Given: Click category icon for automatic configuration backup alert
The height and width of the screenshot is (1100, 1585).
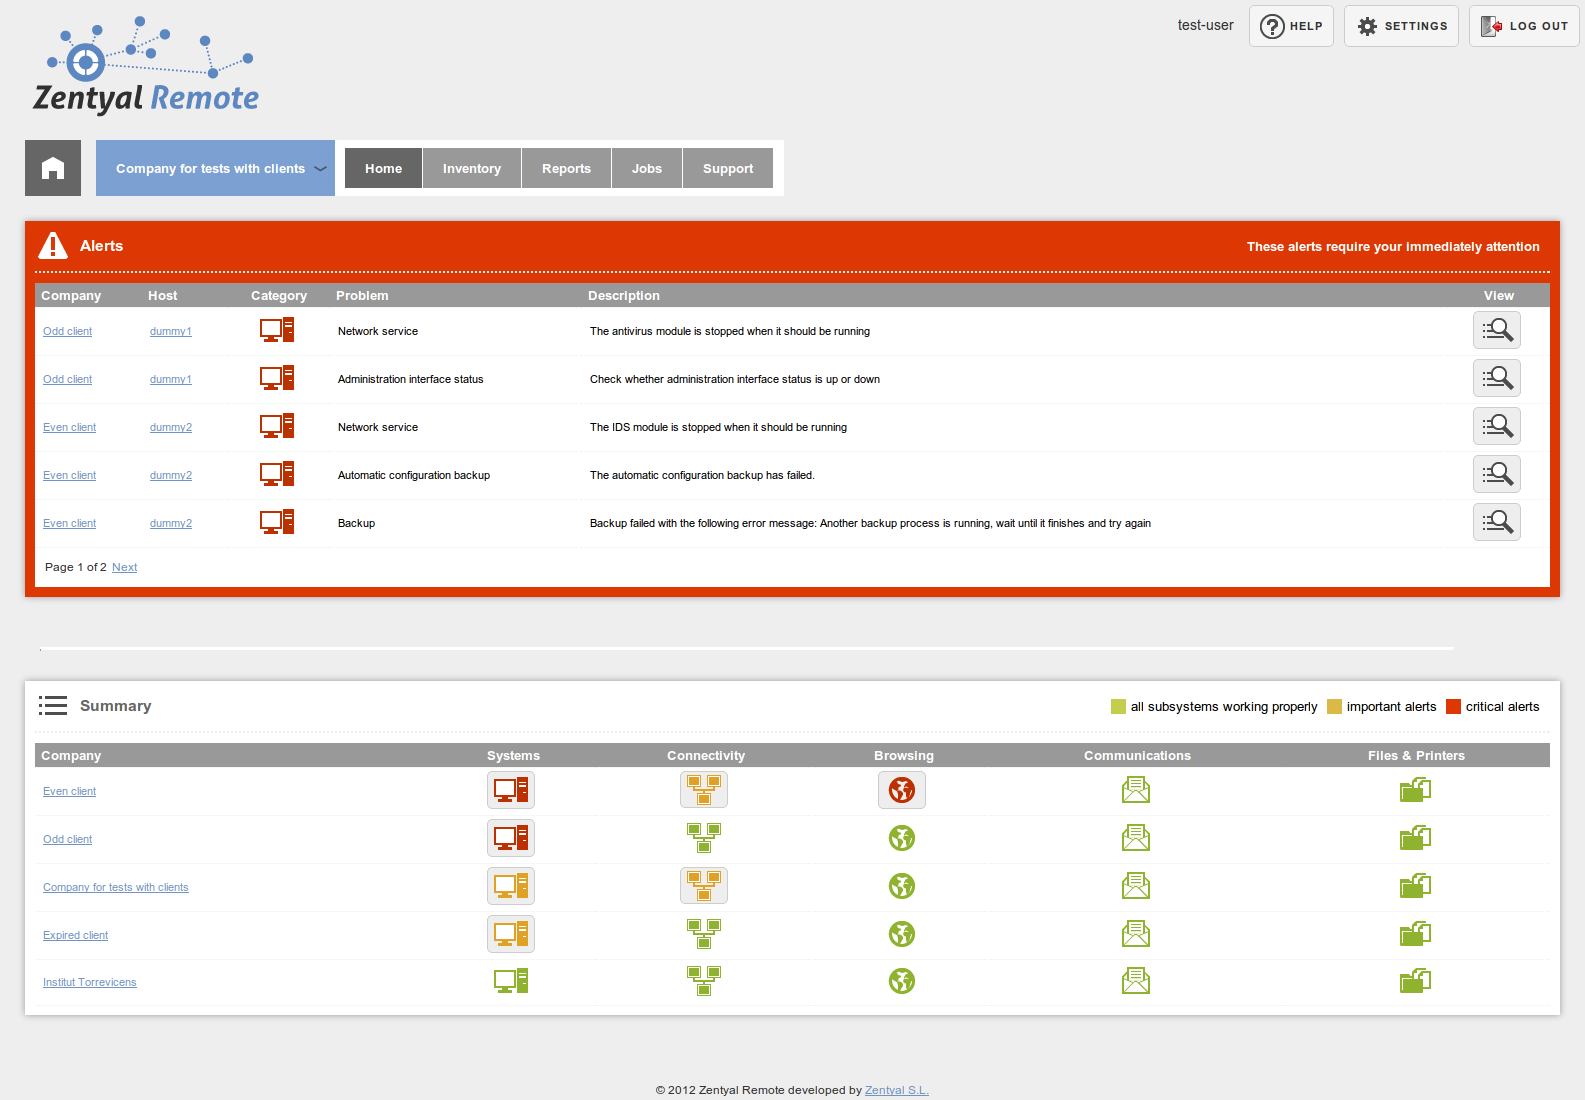Looking at the screenshot, I should pyautogui.click(x=277, y=474).
